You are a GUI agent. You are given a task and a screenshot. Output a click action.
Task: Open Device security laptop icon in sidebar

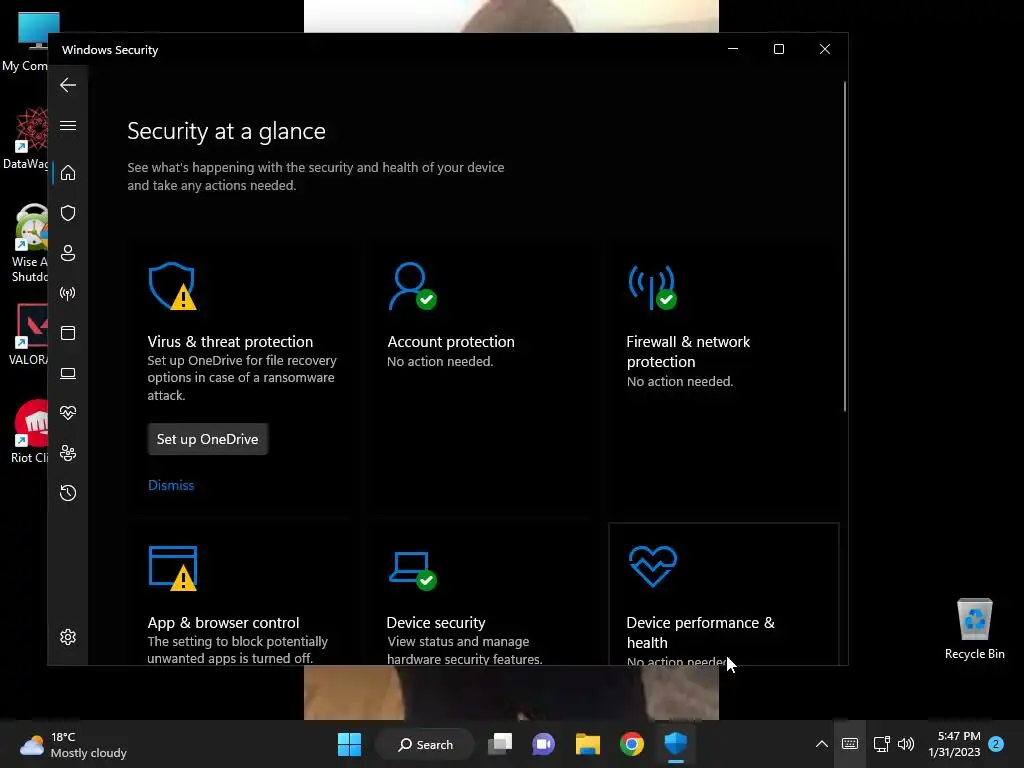click(68, 373)
